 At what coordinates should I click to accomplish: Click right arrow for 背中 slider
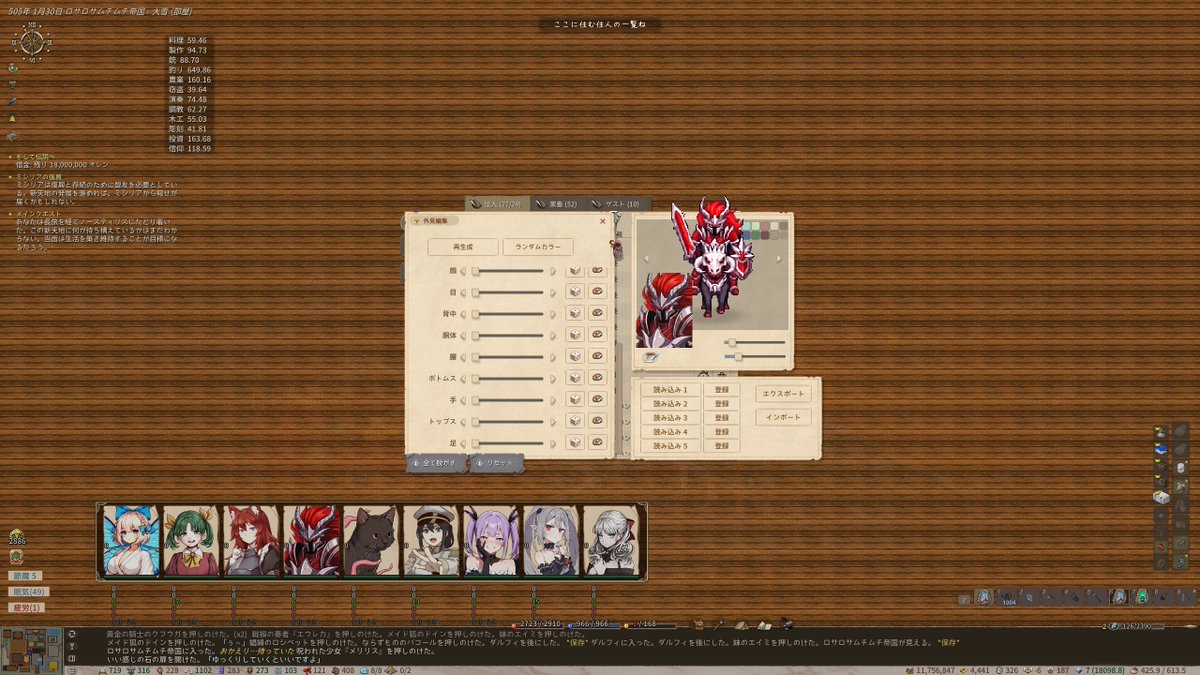point(553,313)
